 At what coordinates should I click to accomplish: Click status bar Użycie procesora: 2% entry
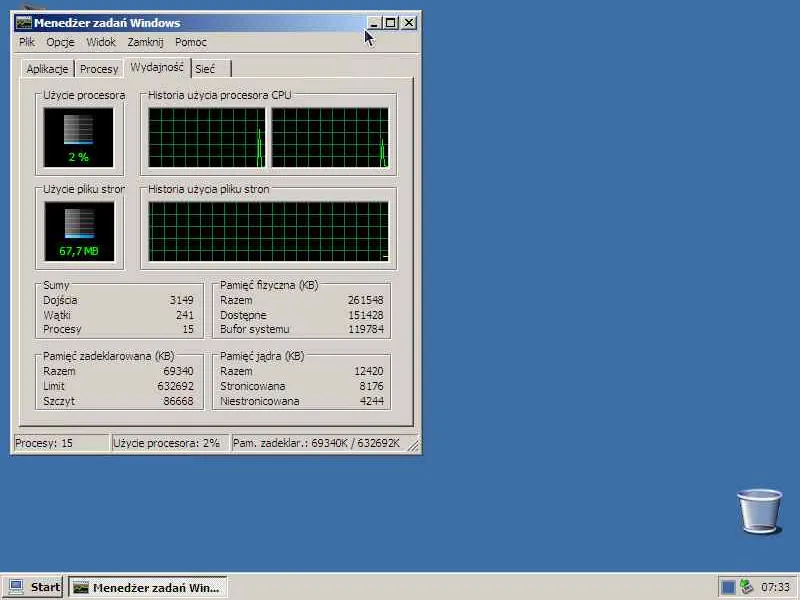pyautogui.click(x=169, y=443)
